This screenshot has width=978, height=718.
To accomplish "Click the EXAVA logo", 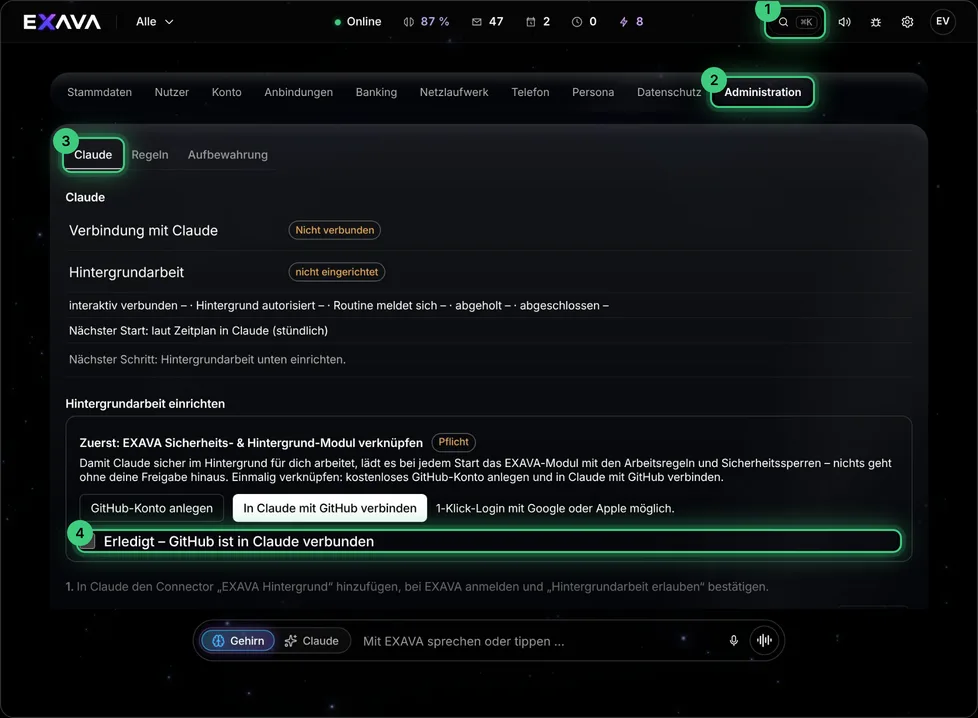I will click(x=62, y=22).
